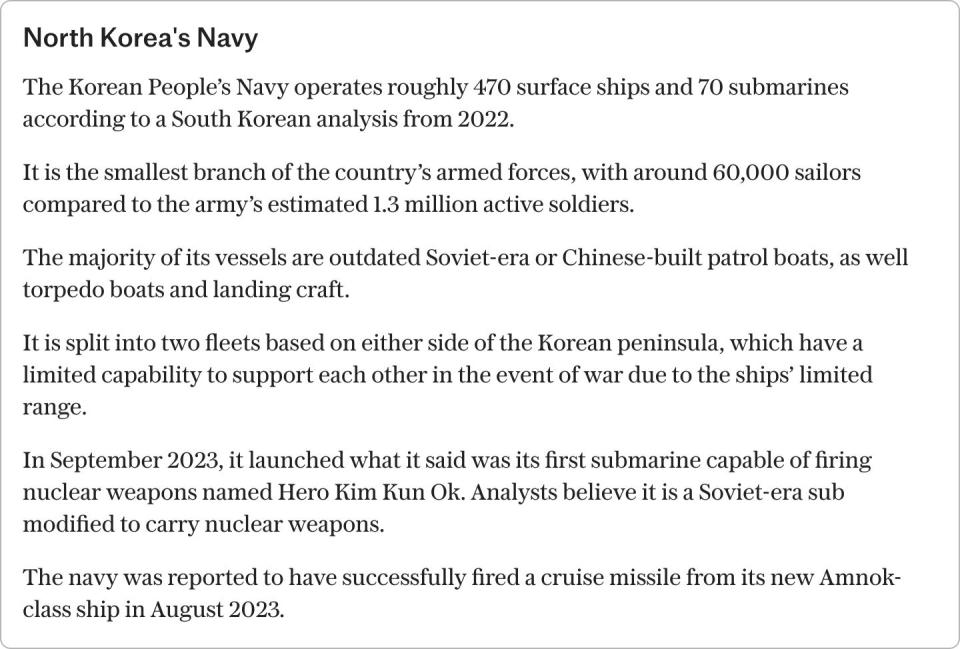The image size is (960, 649).
Task: Click the text "60,000 sailors"
Action: click(787, 173)
